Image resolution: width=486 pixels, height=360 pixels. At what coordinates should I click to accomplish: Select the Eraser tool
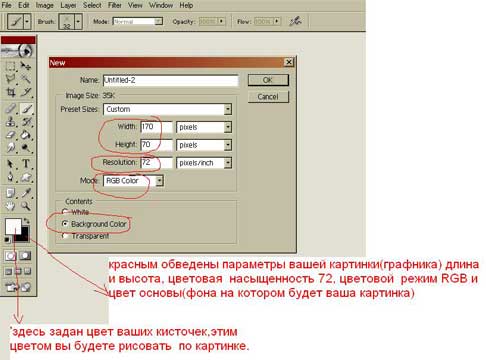tap(11, 135)
